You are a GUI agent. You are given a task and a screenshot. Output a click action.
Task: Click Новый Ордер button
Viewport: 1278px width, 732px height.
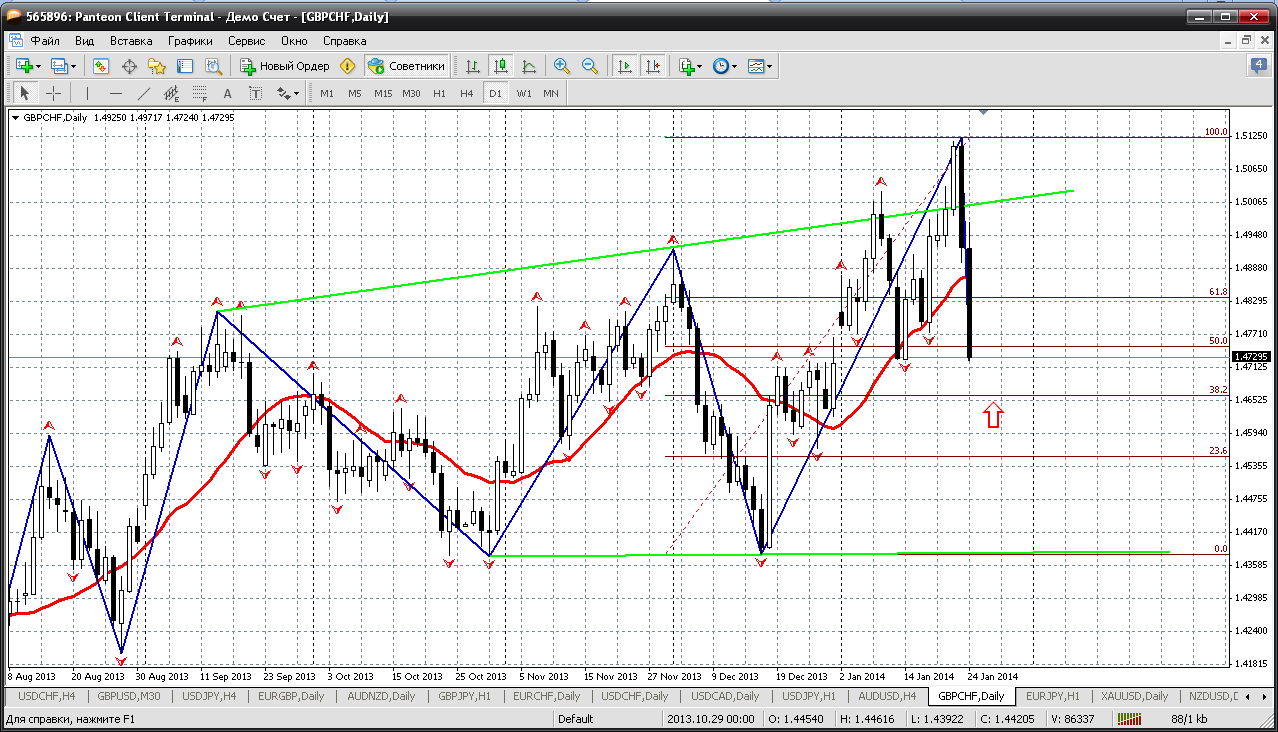284,66
